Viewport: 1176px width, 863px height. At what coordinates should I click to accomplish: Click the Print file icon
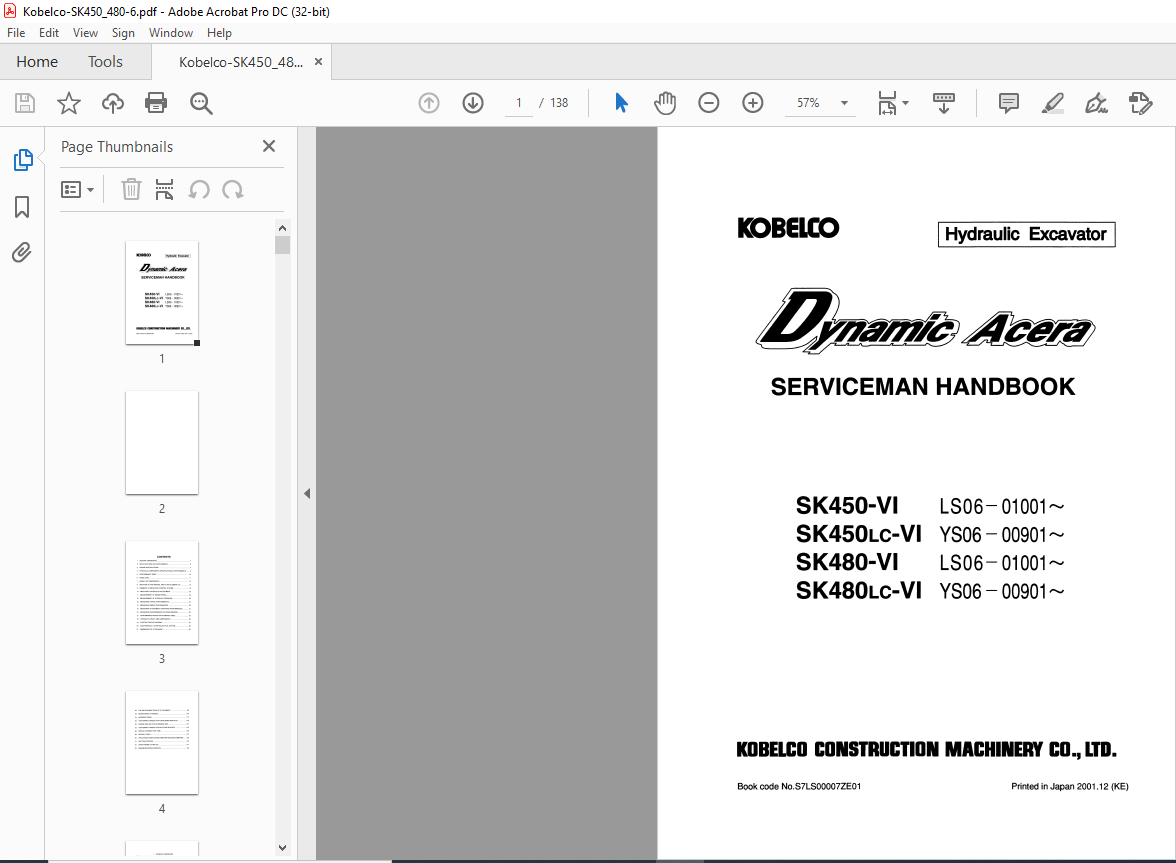(156, 103)
